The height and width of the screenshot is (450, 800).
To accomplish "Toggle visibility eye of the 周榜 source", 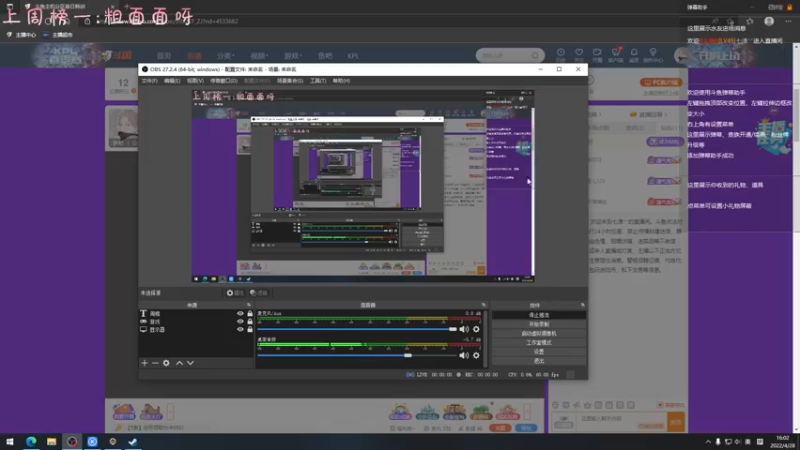I will [x=240, y=313].
